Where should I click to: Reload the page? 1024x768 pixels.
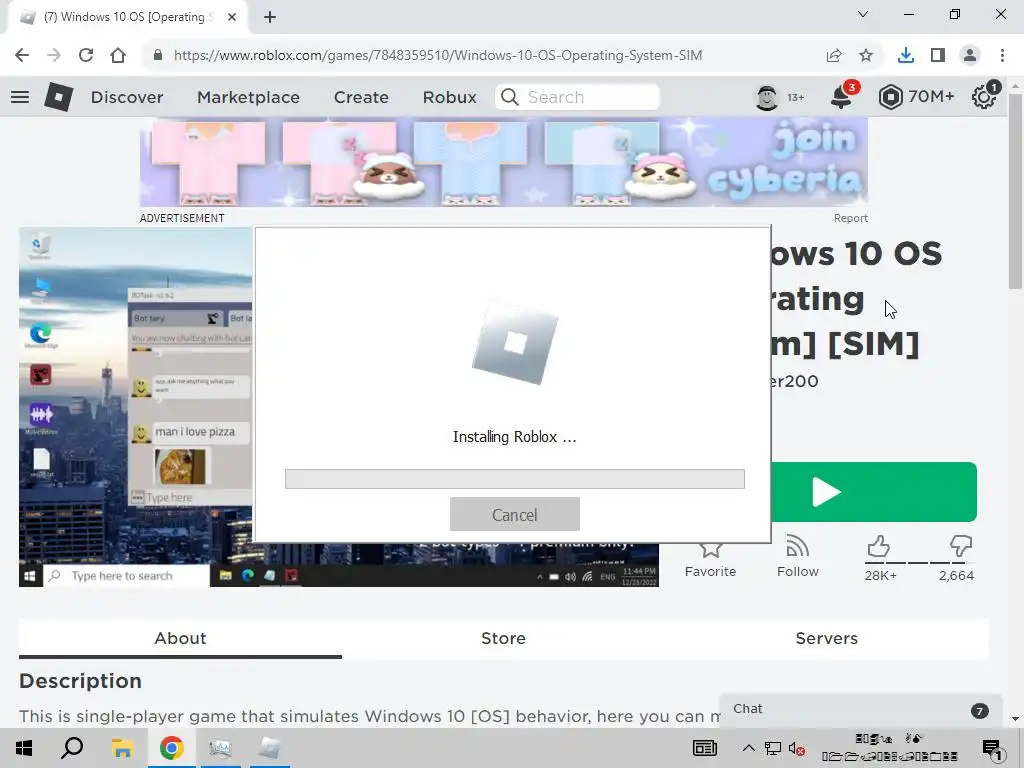86,56
